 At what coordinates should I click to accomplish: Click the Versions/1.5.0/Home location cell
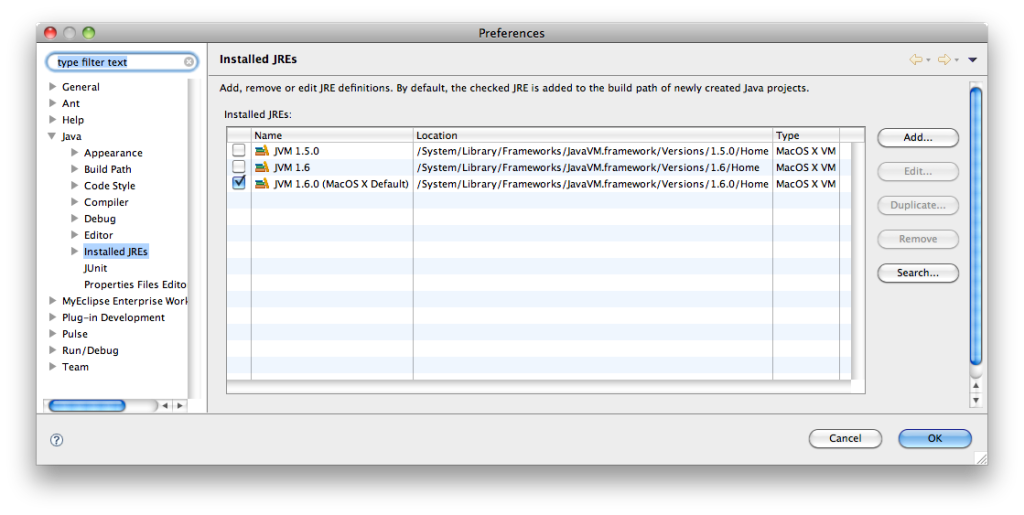pyautogui.click(x=592, y=151)
